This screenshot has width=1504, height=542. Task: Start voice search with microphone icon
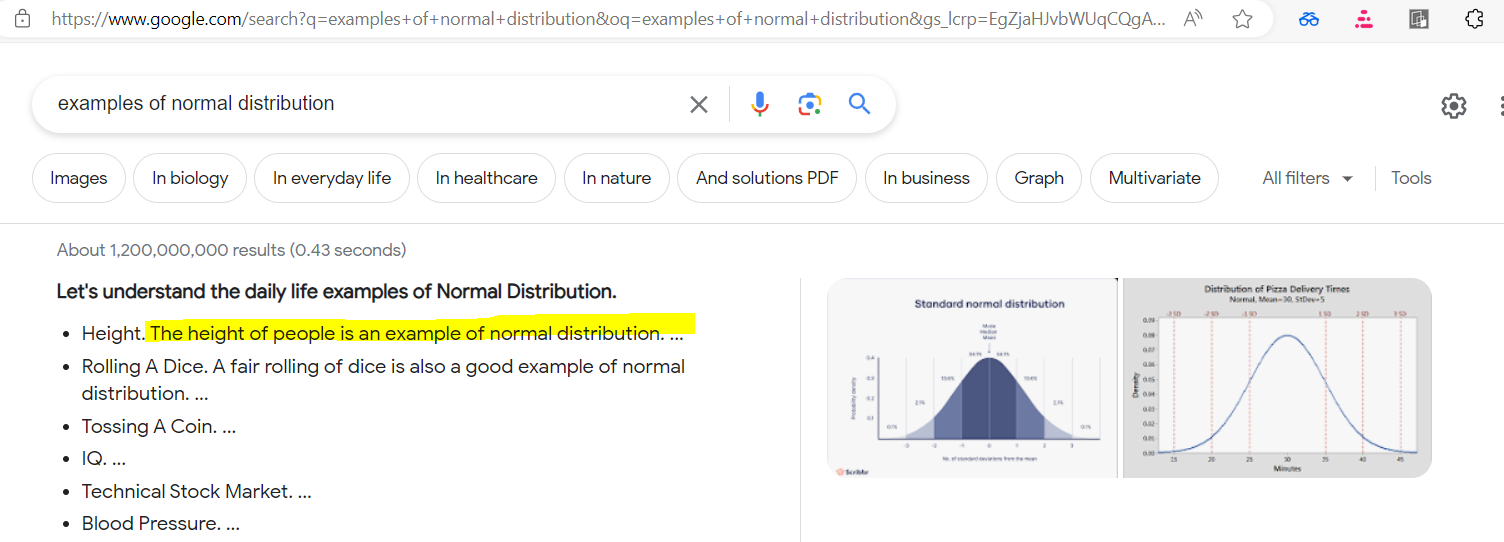(760, 104)
